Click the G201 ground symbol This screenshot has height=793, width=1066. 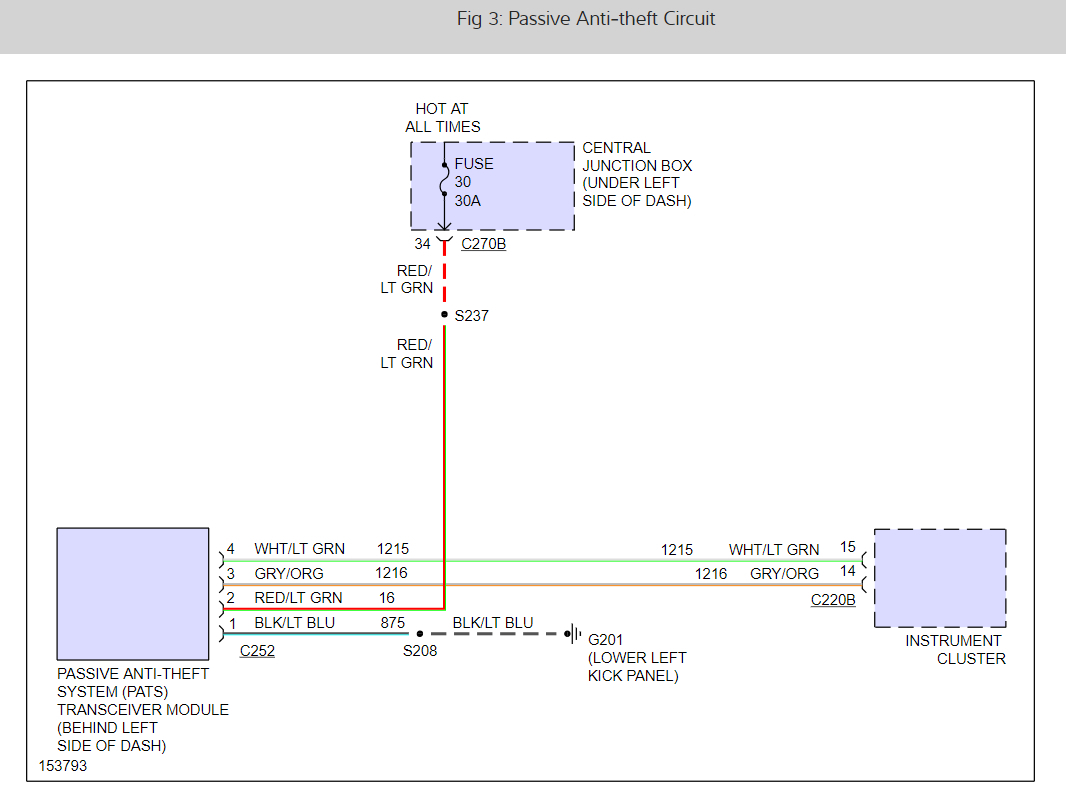pyautogui.click(x=573, y=634)
